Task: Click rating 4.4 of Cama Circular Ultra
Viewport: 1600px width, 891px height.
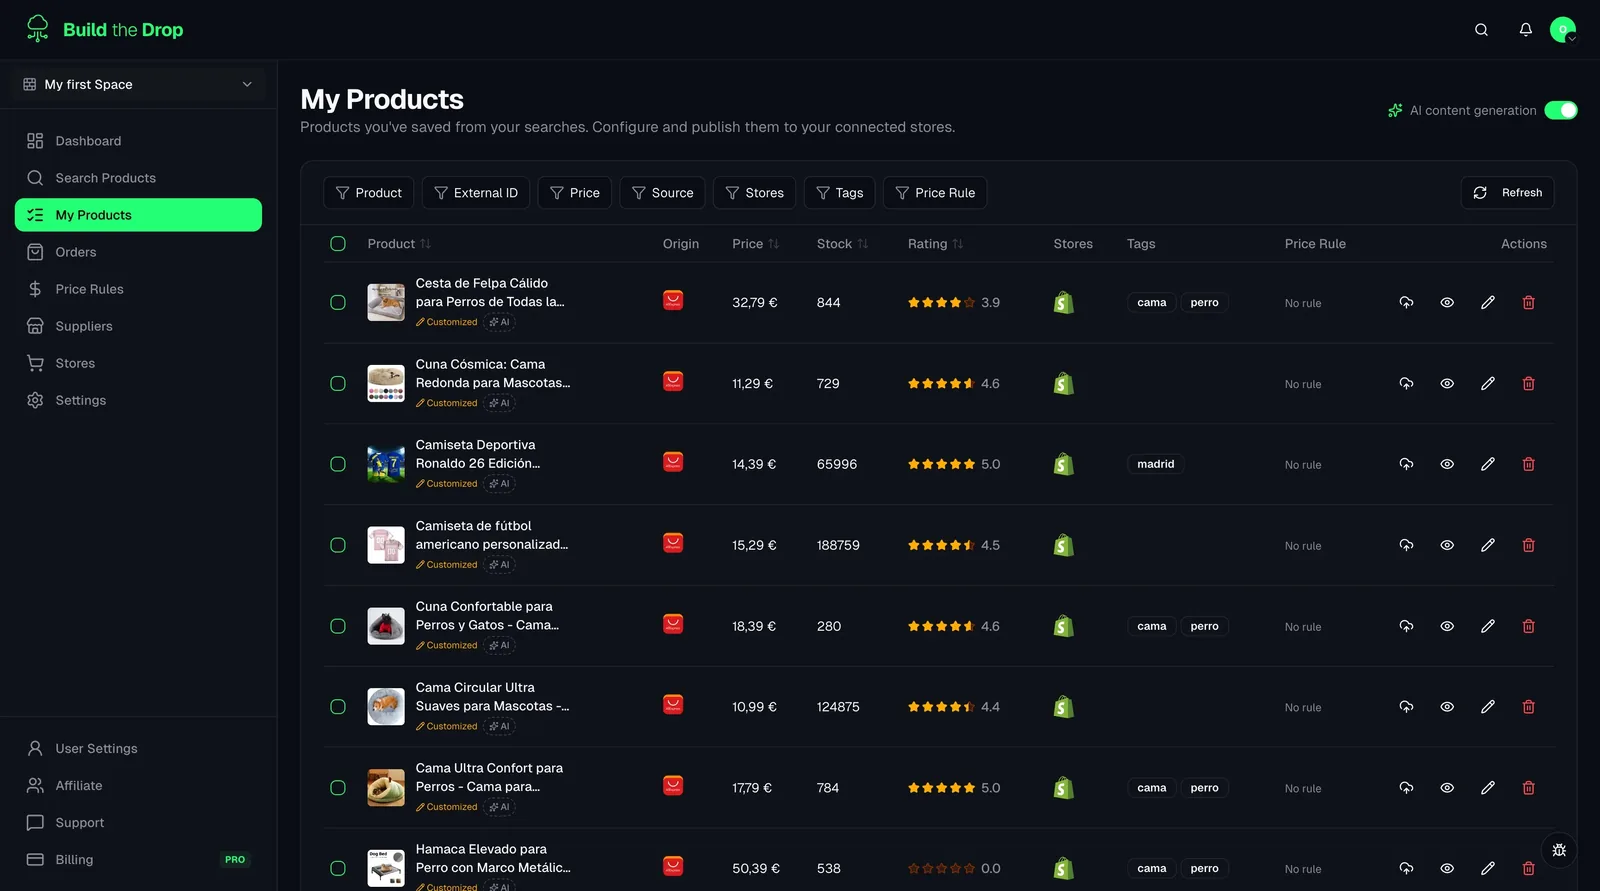Action: pyautogui.click(x=990, y=707)
